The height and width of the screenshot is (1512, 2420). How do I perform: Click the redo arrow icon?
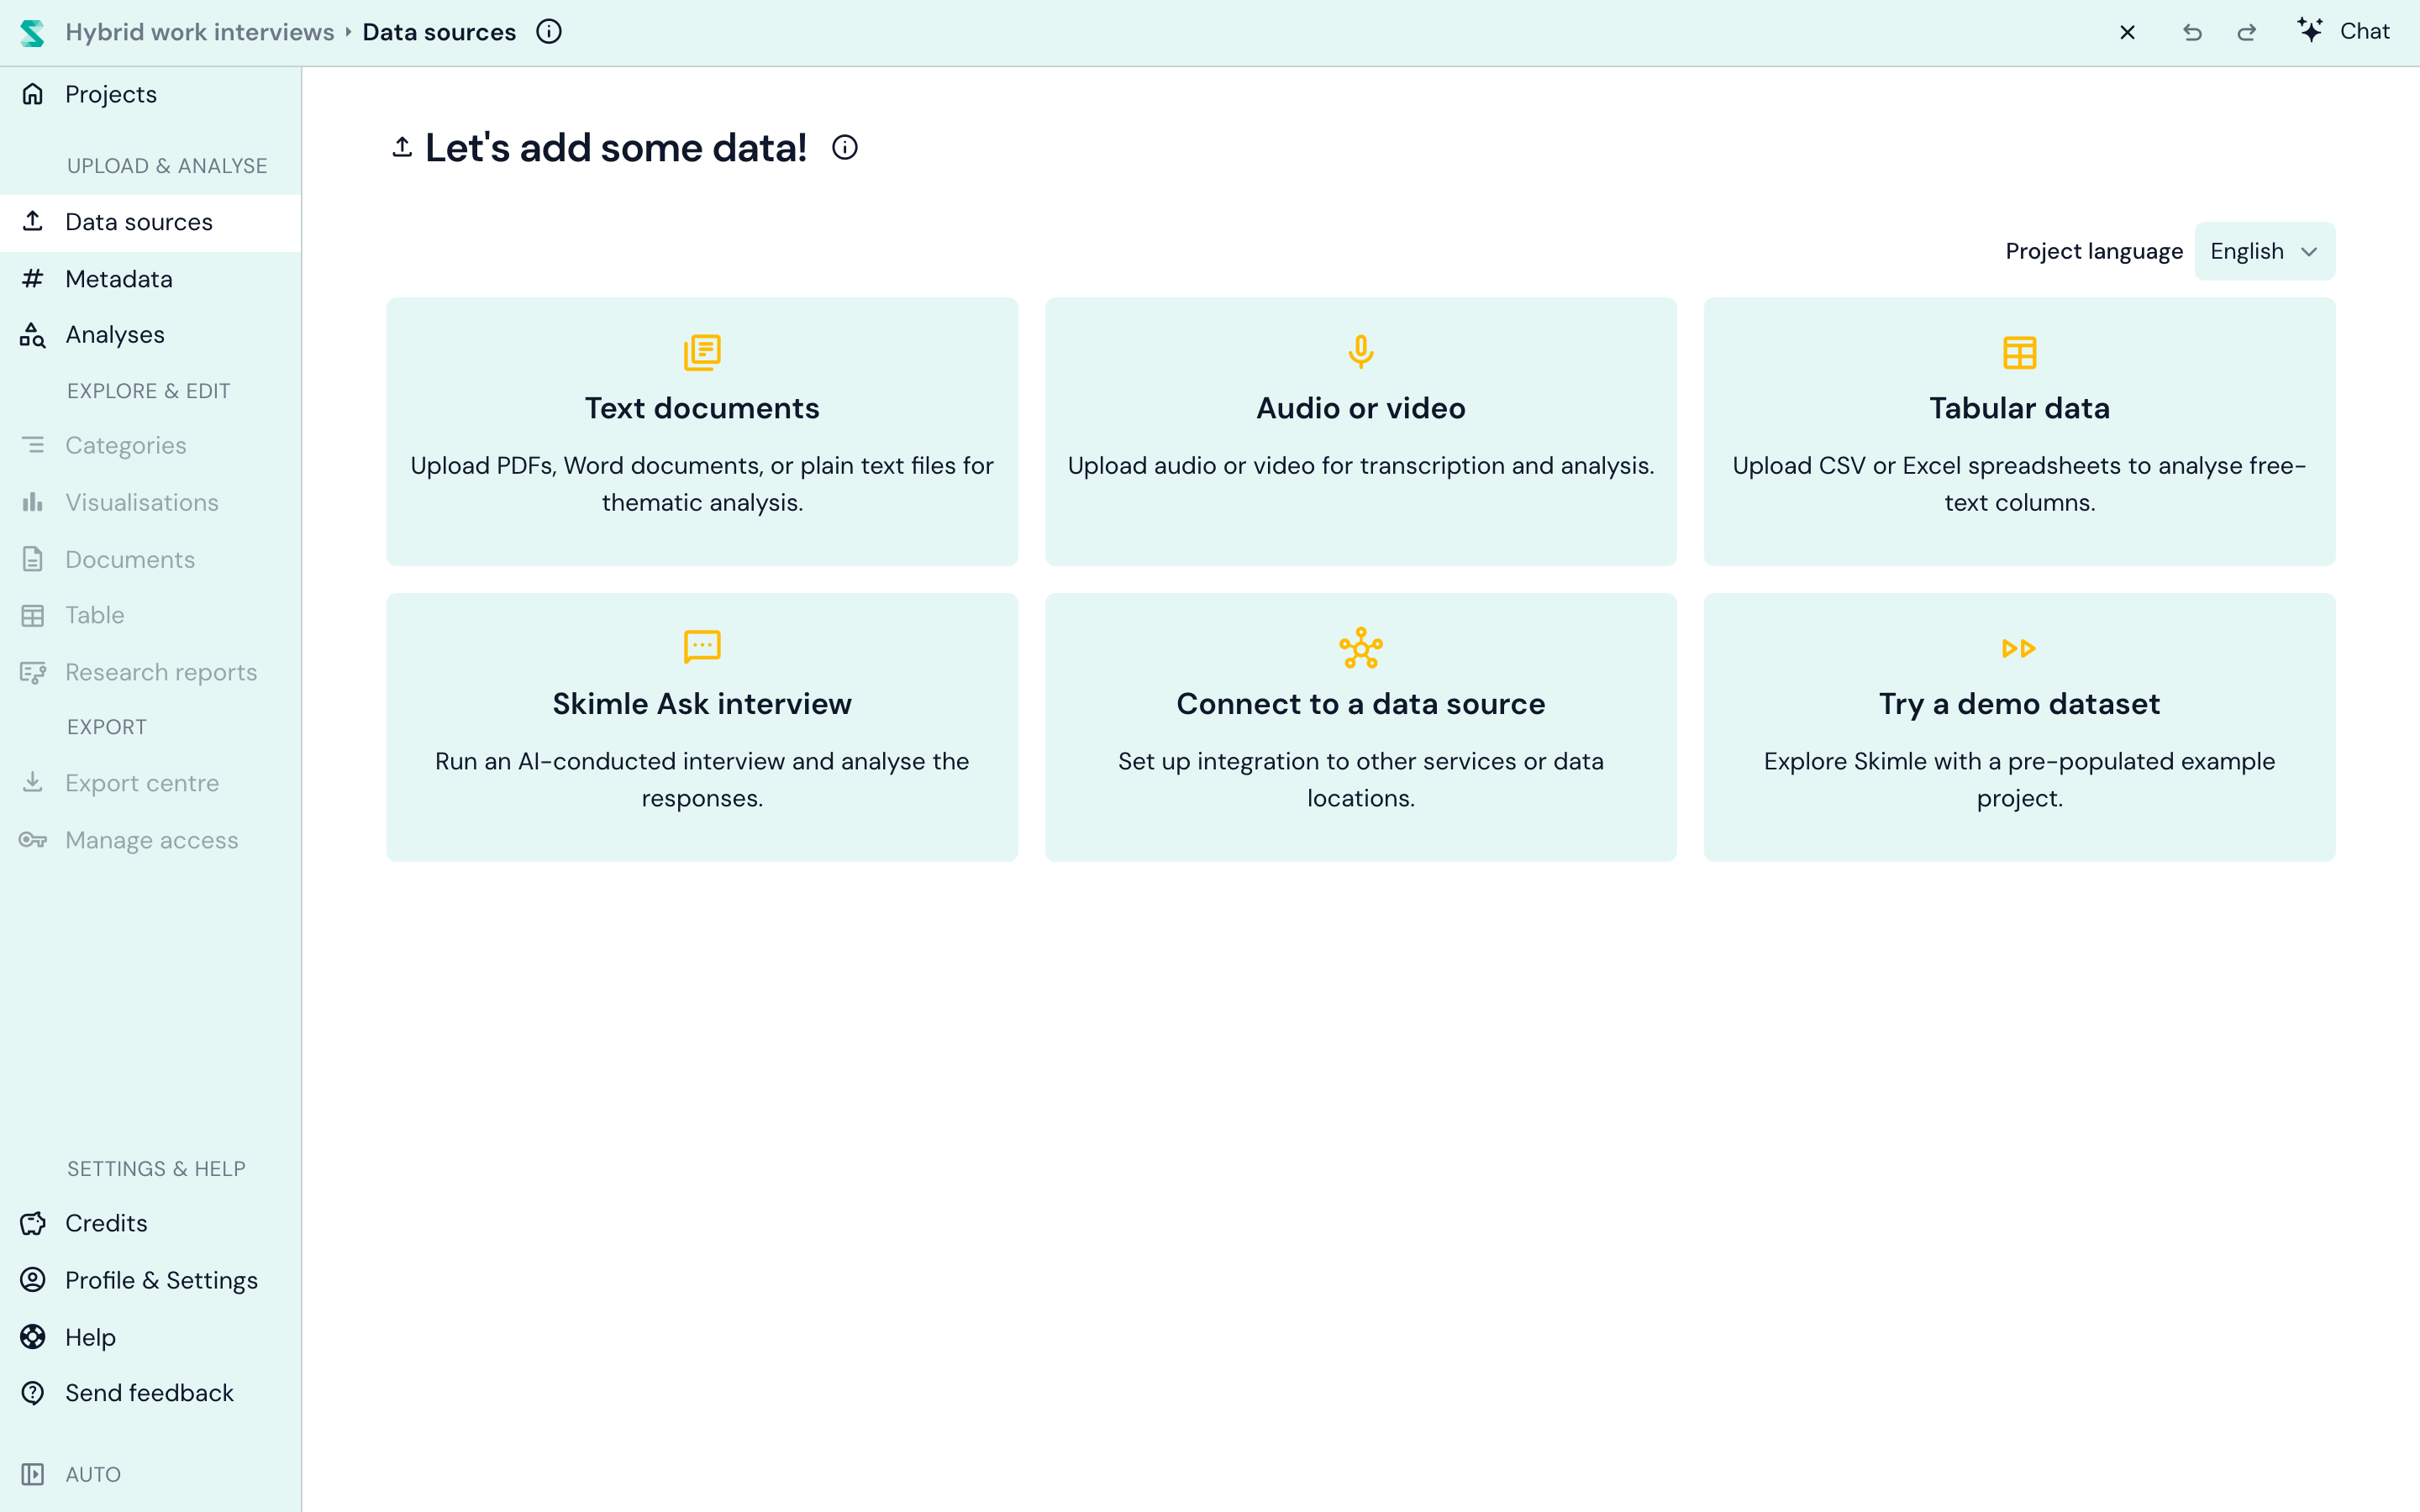[2247, 32]
